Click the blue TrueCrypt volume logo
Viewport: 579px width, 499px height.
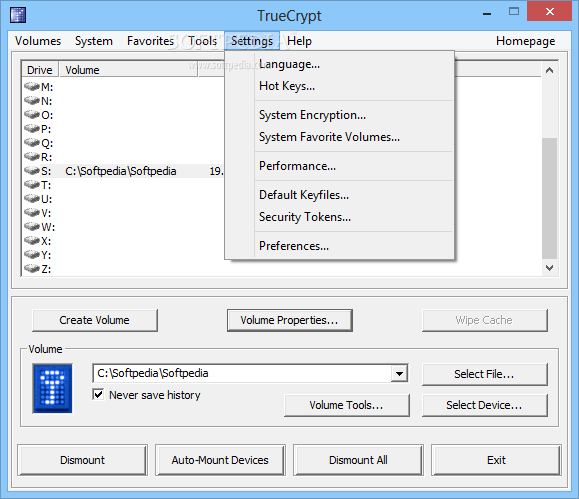[x=52, y=388]
